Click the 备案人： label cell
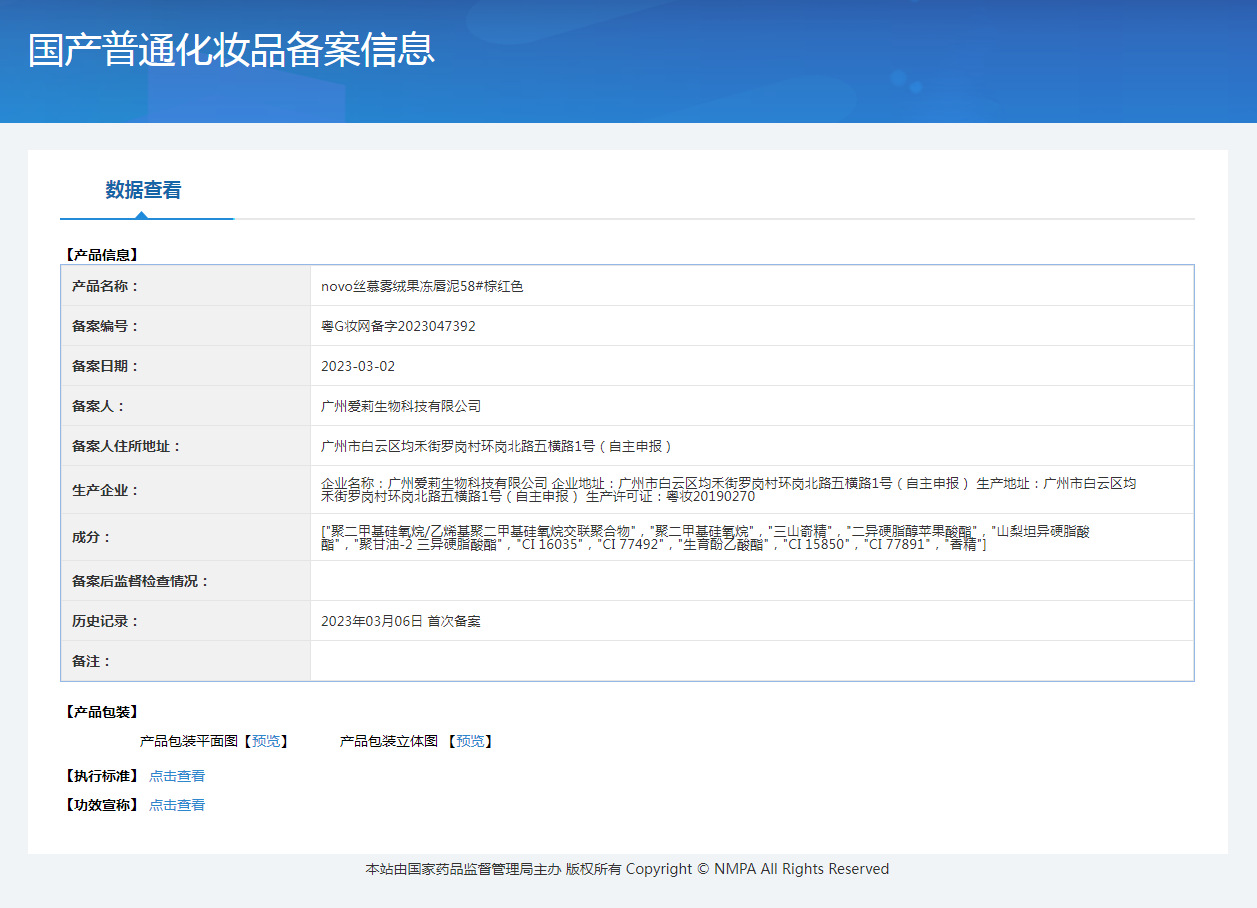1257x908 pixels. coord(186,406)
